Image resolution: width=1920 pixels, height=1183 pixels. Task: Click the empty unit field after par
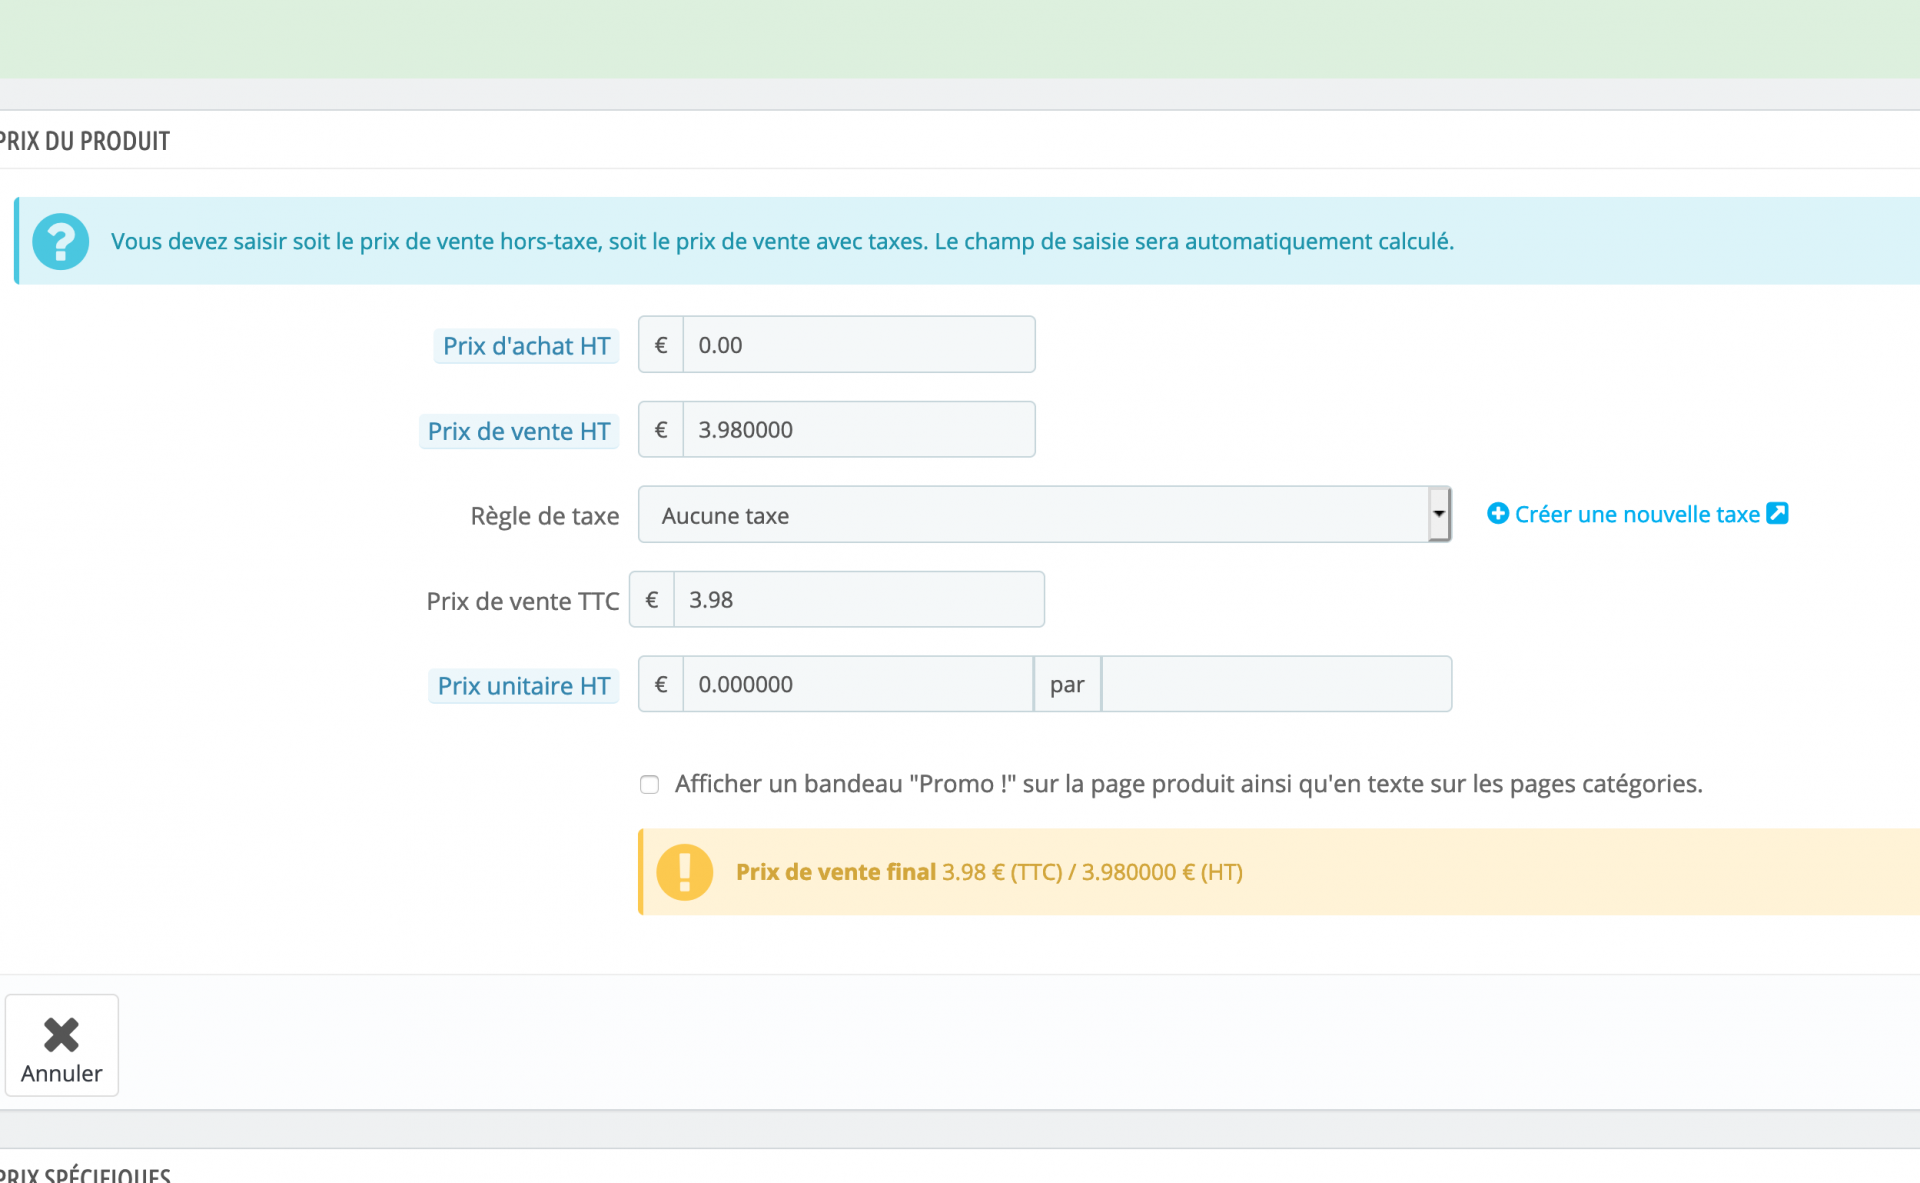(1276, 685)
